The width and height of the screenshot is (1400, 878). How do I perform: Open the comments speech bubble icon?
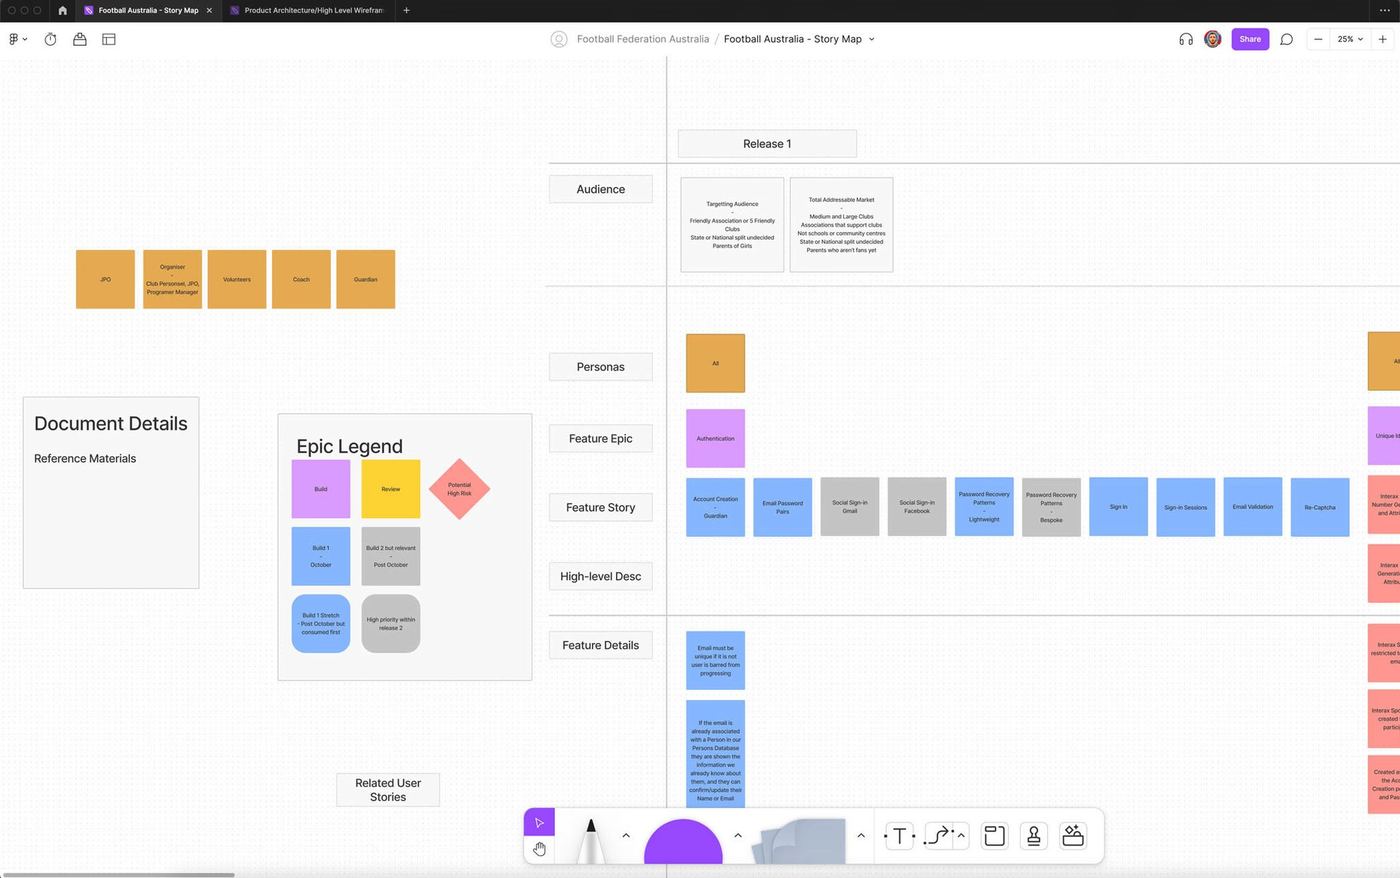click(1287, 39)
